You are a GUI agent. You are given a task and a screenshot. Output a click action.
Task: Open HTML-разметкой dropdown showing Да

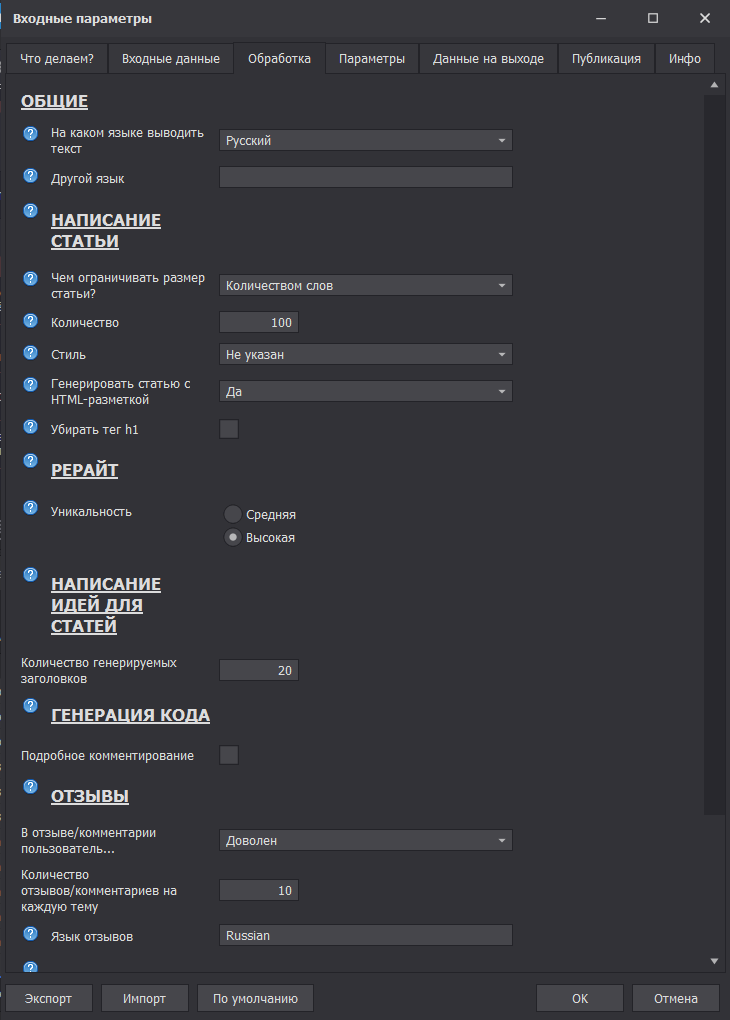(x=366, y=392)
